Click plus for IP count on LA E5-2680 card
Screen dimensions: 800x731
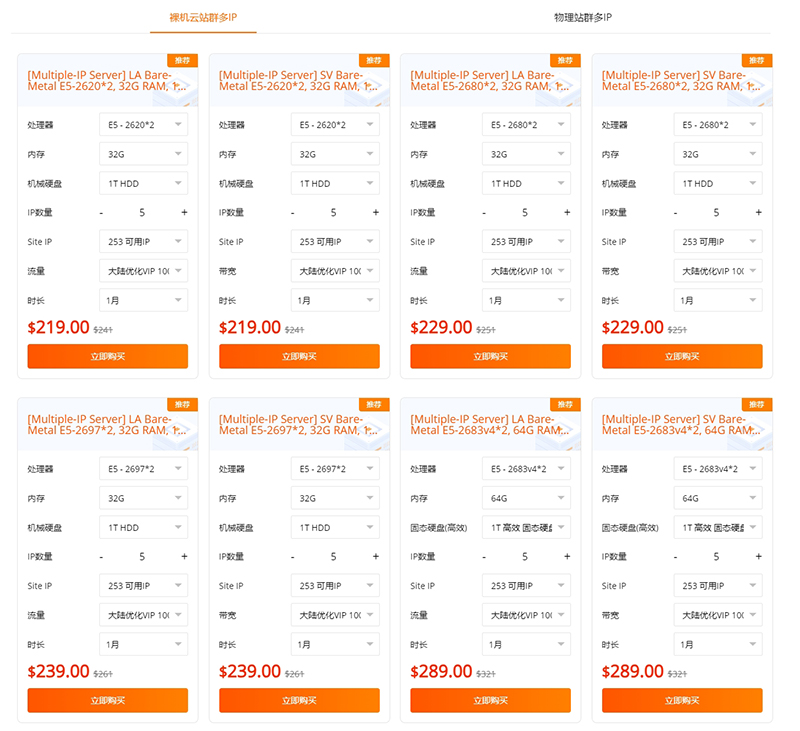tap(567, 212)
